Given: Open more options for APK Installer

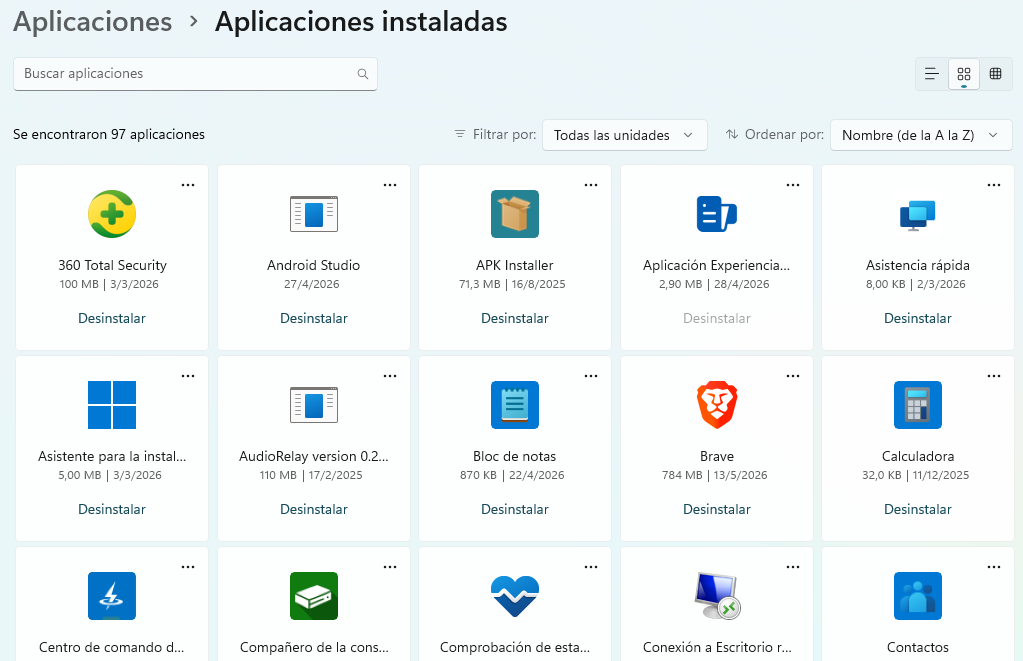Looking at the screenshot, I should (591, 185).
